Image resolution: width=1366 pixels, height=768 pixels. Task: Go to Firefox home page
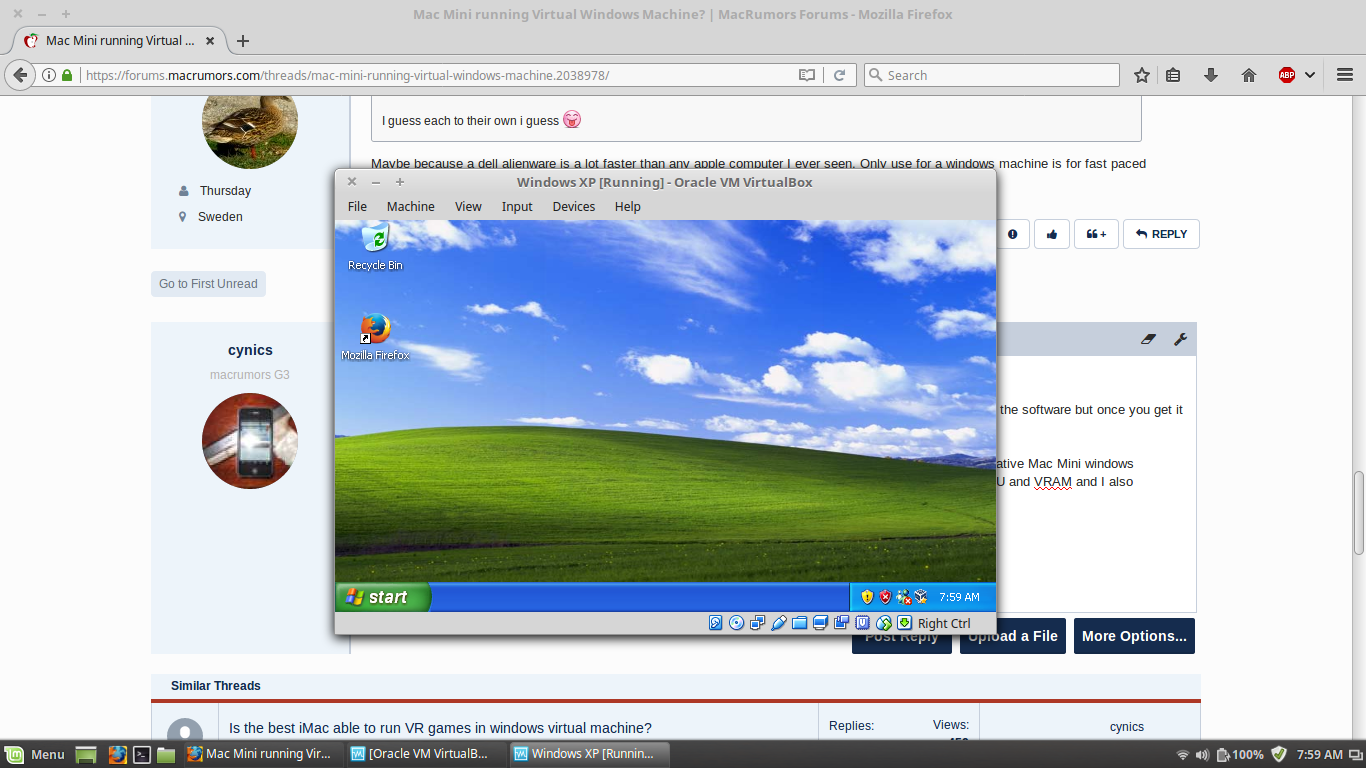tap(1249, 75)
